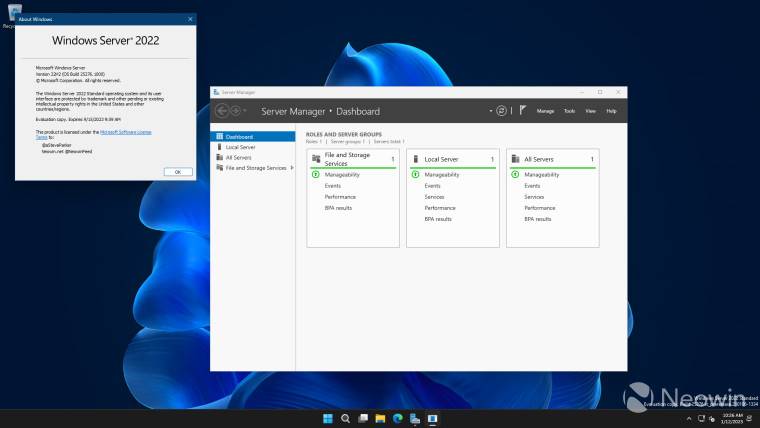Click Manageability status icon in Local Server tile
Image resolution: width=760 pixels, height=428 pixels.
tap(415, 174)
